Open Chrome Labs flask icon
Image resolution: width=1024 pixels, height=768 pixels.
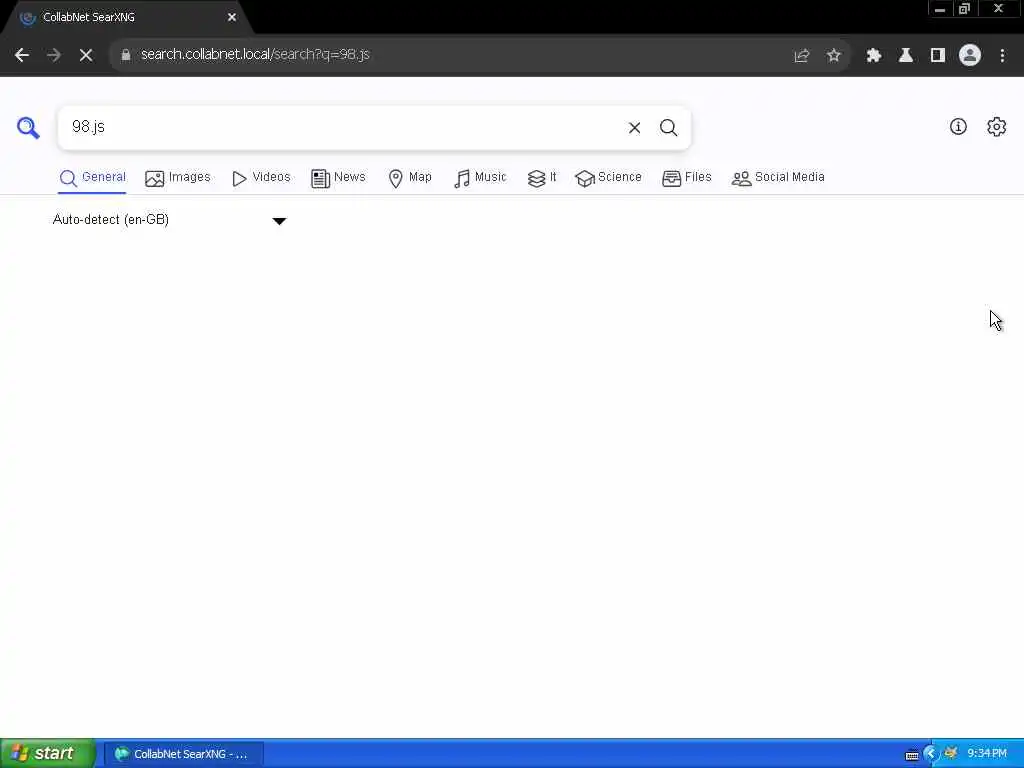click(906, 56)
